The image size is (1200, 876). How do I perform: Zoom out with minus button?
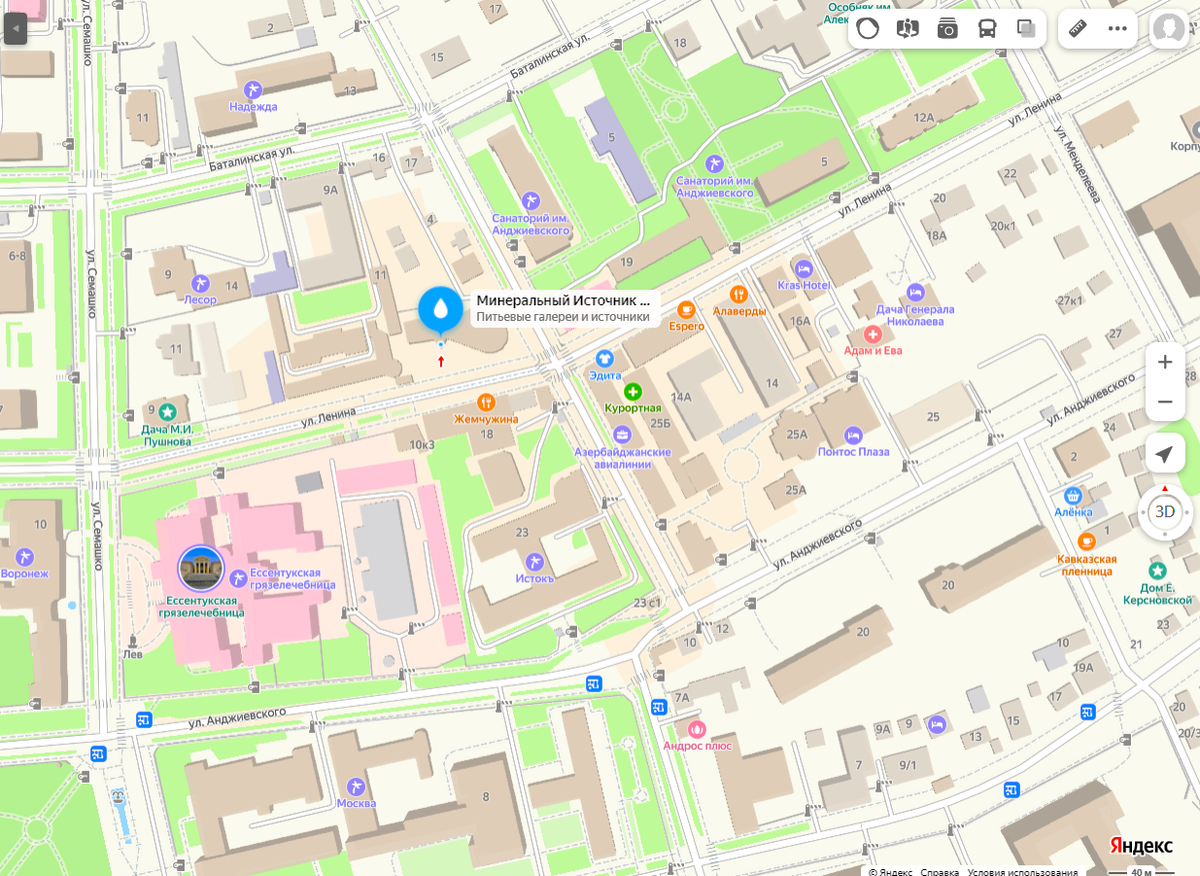coord(1165,402)
